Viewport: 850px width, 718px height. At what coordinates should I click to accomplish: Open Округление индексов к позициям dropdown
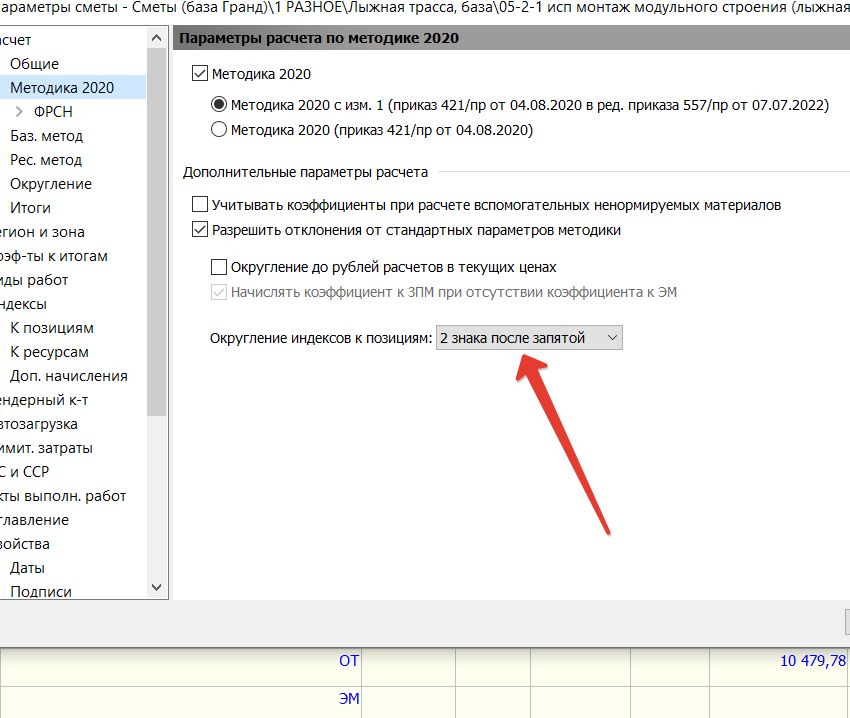(529, 338)
